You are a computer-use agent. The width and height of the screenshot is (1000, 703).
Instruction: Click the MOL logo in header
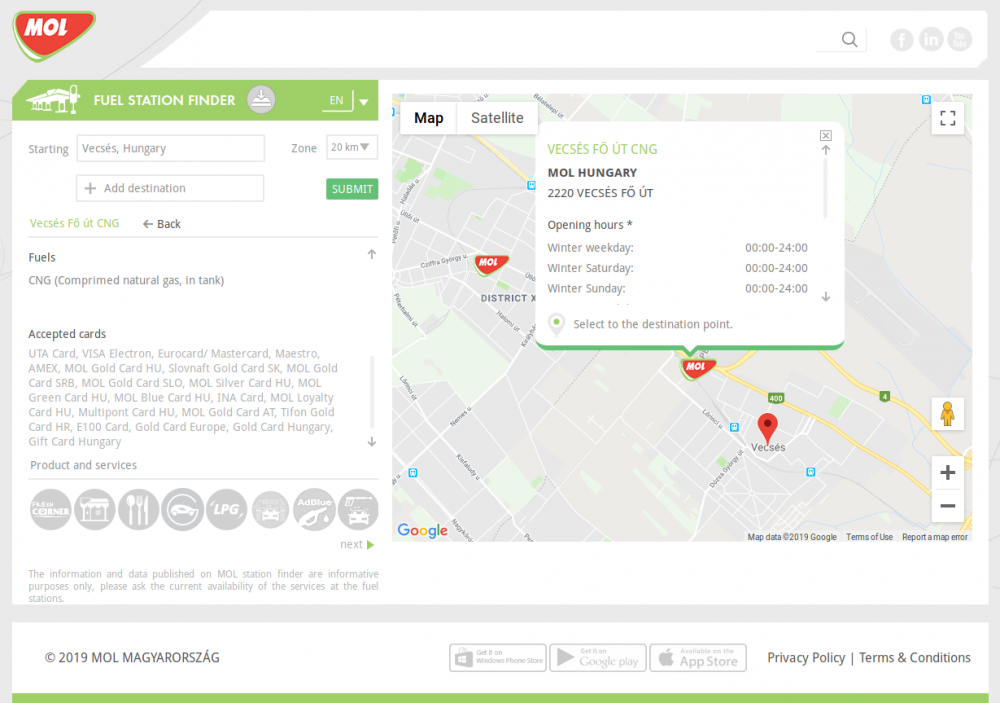(54, 35)
